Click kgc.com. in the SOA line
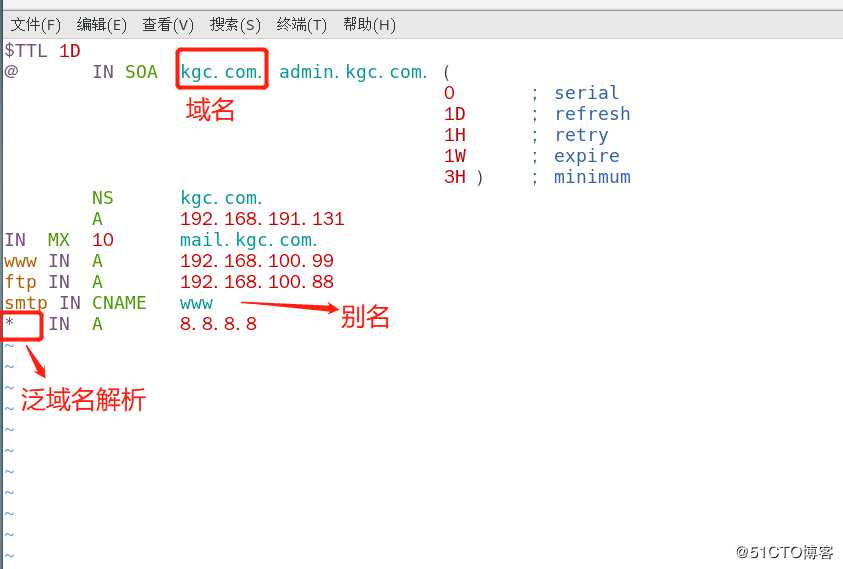Viewport: 843px width, 569px height. [221, 72]
